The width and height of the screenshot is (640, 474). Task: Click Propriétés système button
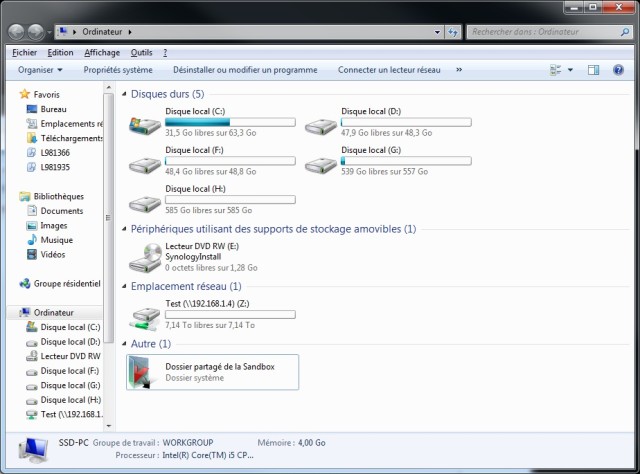click(118, 70)
